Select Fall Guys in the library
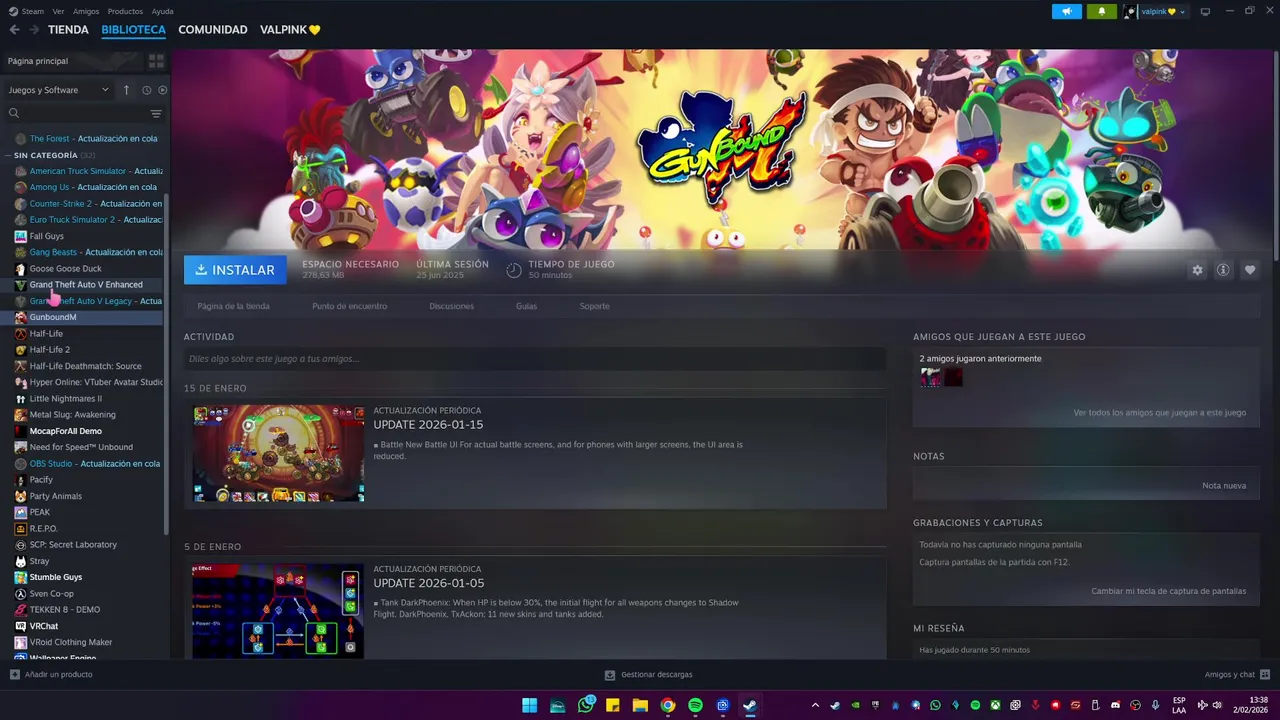Screen dimensions: 1280x720 coord(46,236)
